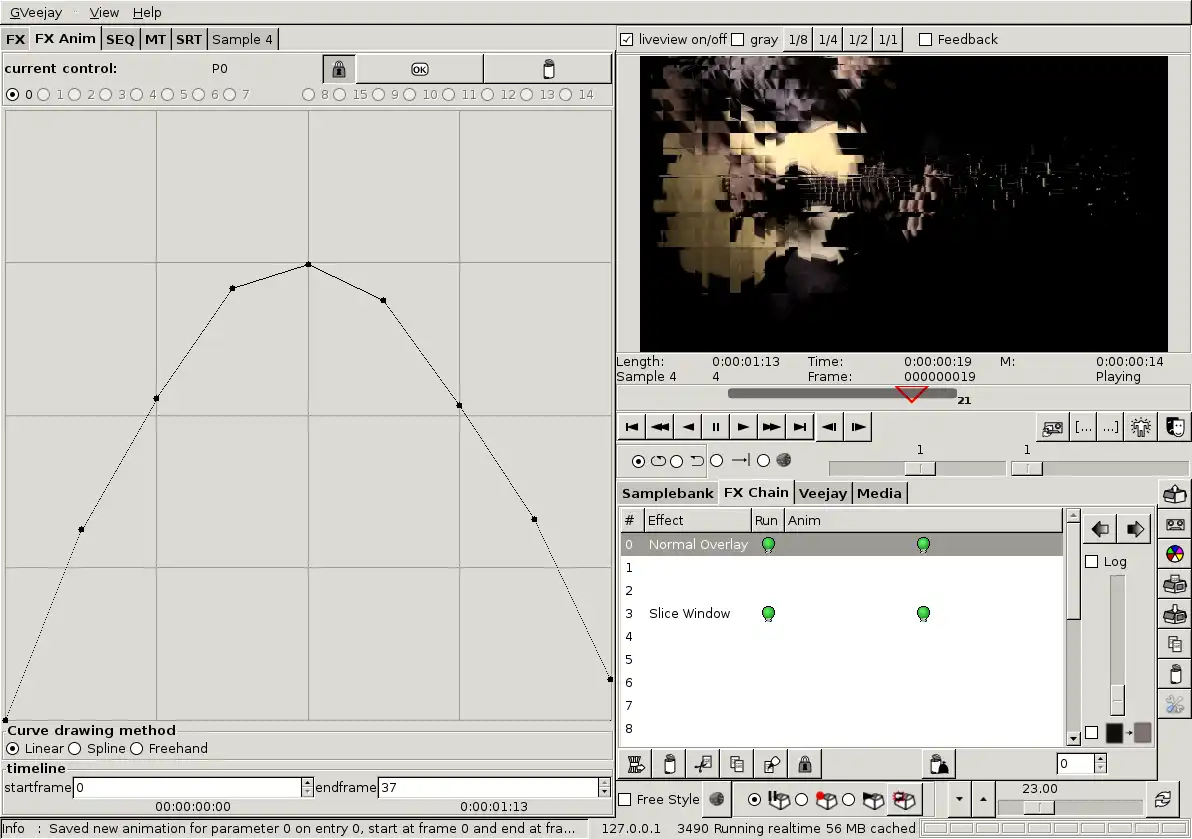Screen dimensions: 1192x839
Task: Click the refresh arrows icon at bottom right
Action: click(x=1162, y=799)
